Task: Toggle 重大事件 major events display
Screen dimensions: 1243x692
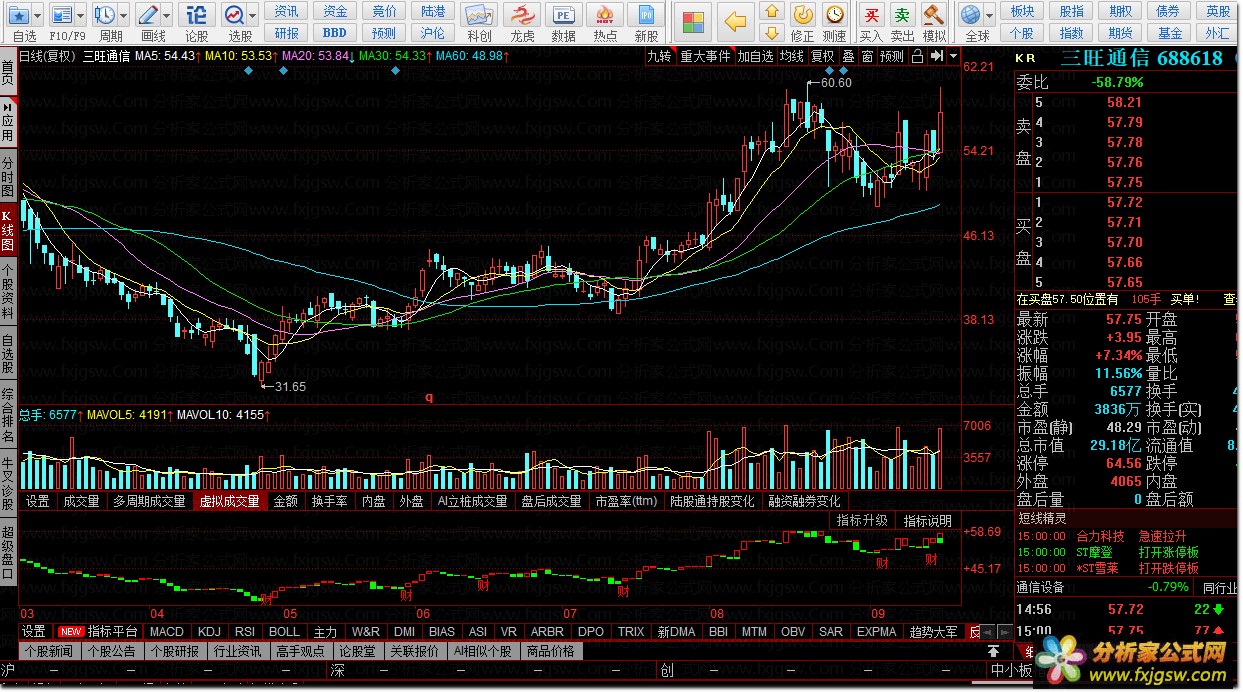Action: pos(705,56)
